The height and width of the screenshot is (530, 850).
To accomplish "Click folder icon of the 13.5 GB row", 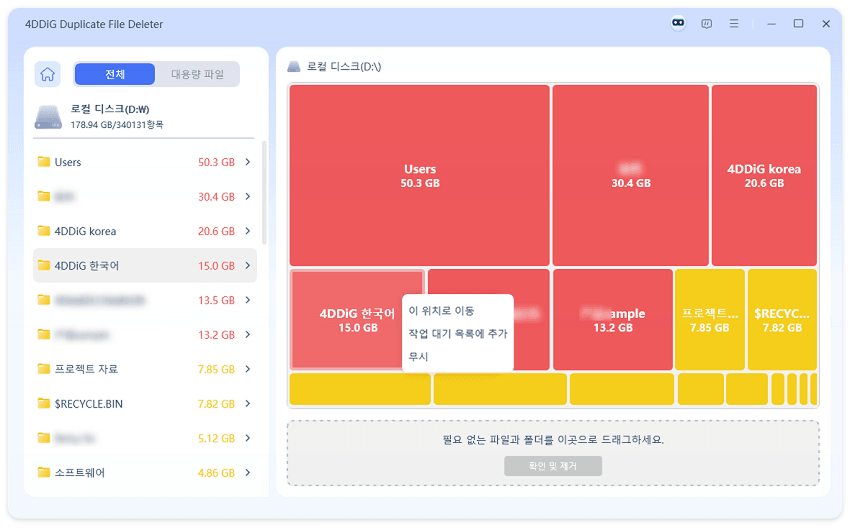I will coord(43,300).
